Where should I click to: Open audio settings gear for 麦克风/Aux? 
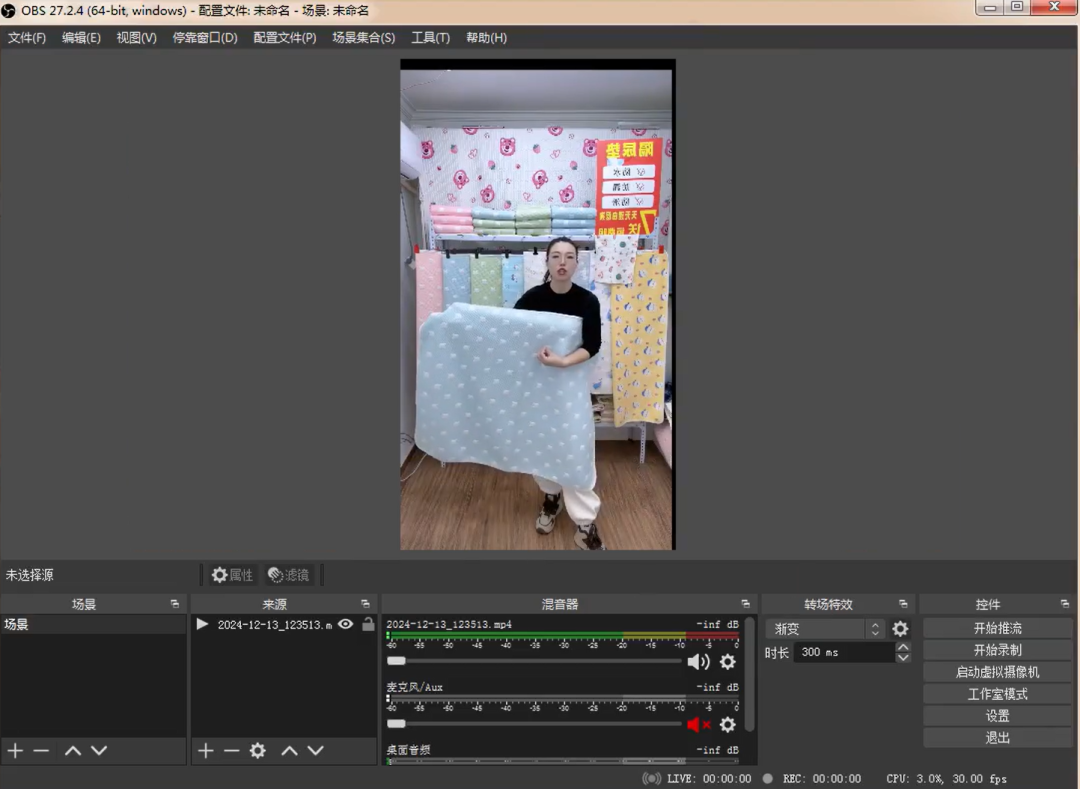[x=728, y=724]
